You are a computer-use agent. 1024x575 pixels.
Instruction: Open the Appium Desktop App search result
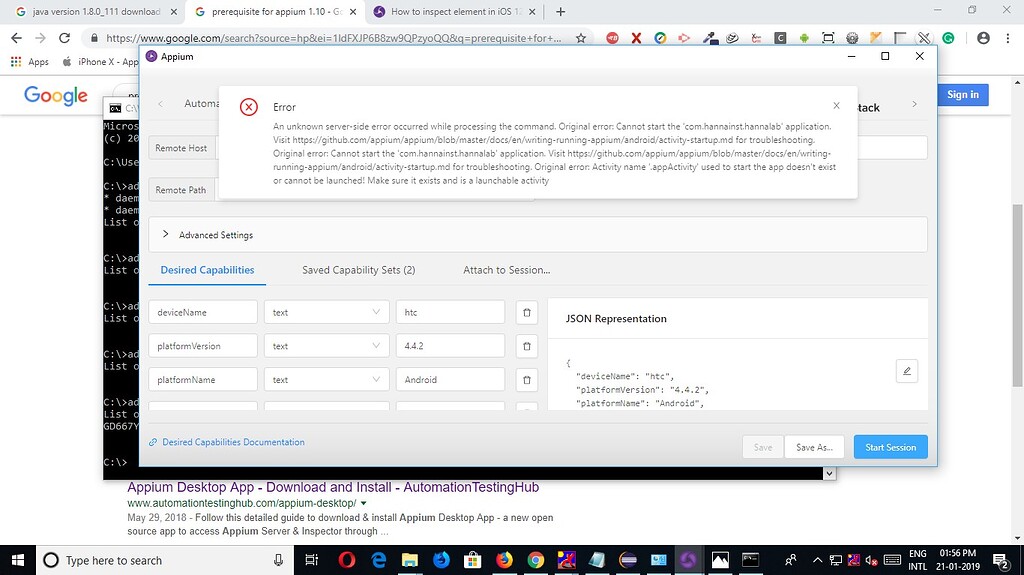[x=333, y=487]
